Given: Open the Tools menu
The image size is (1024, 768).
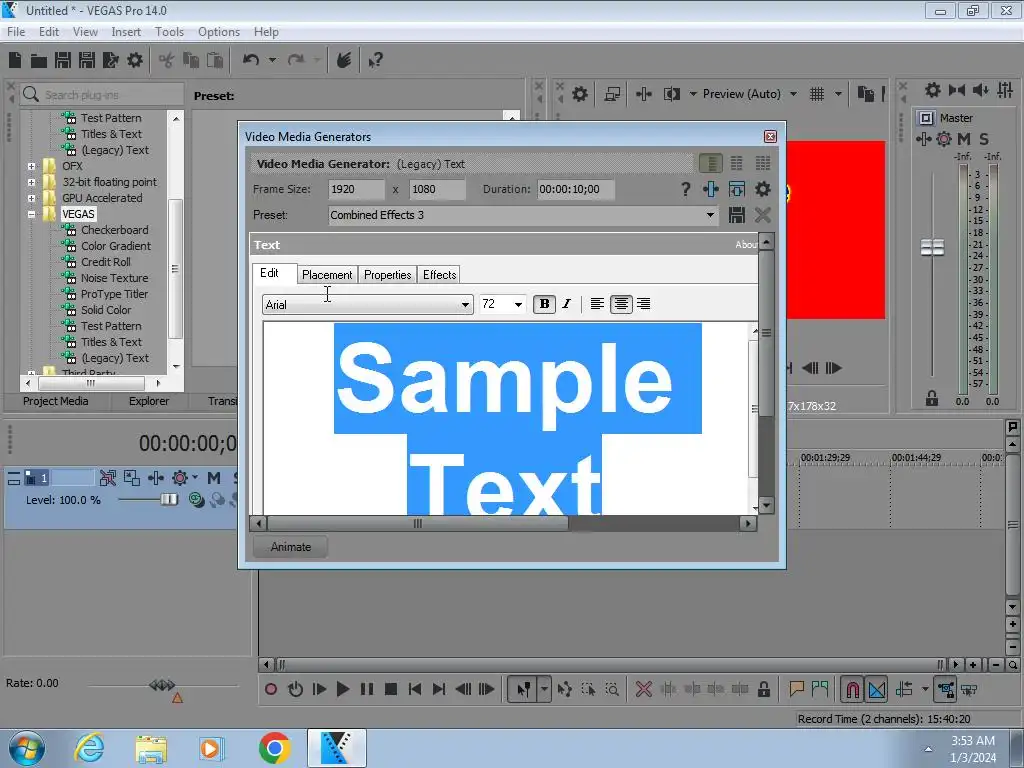Looking at the screenshot, I should coord(169,32).
